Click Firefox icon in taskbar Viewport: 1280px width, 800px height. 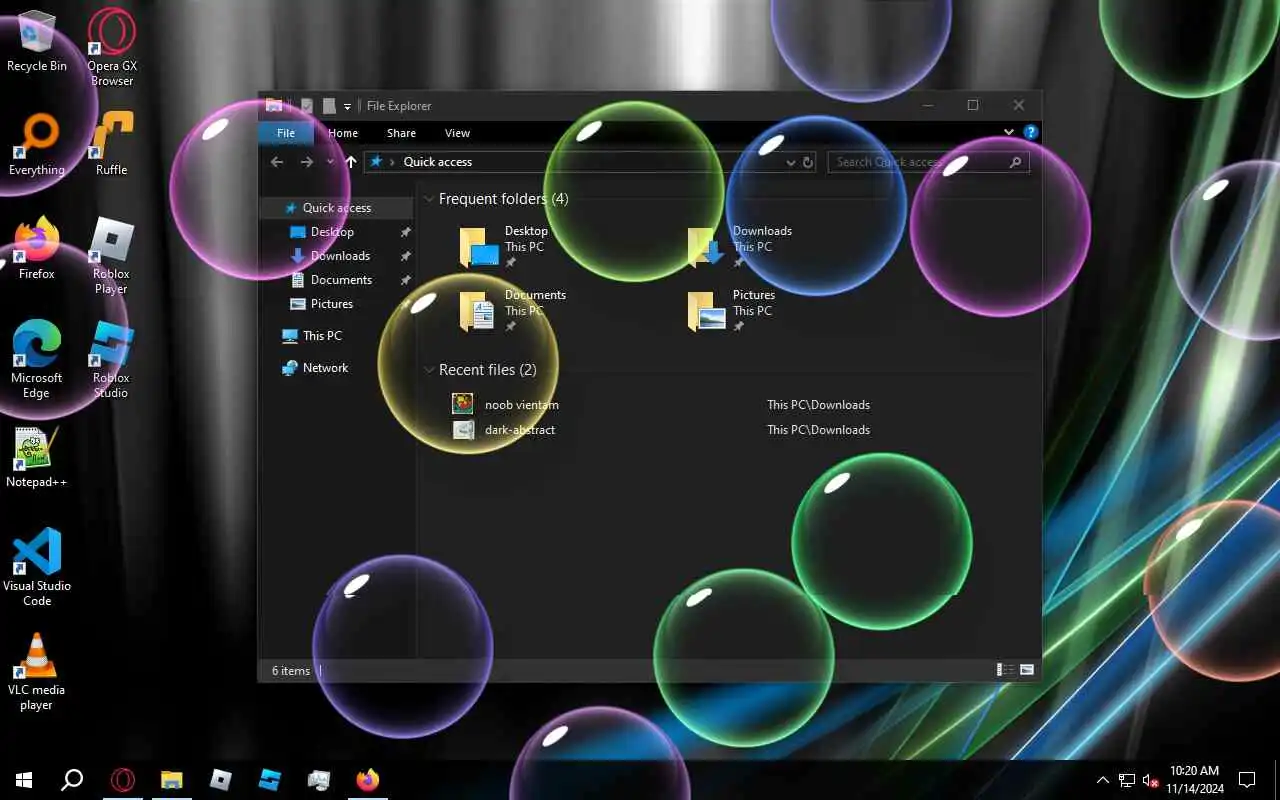pyautogui.click(x=368, y=779)
